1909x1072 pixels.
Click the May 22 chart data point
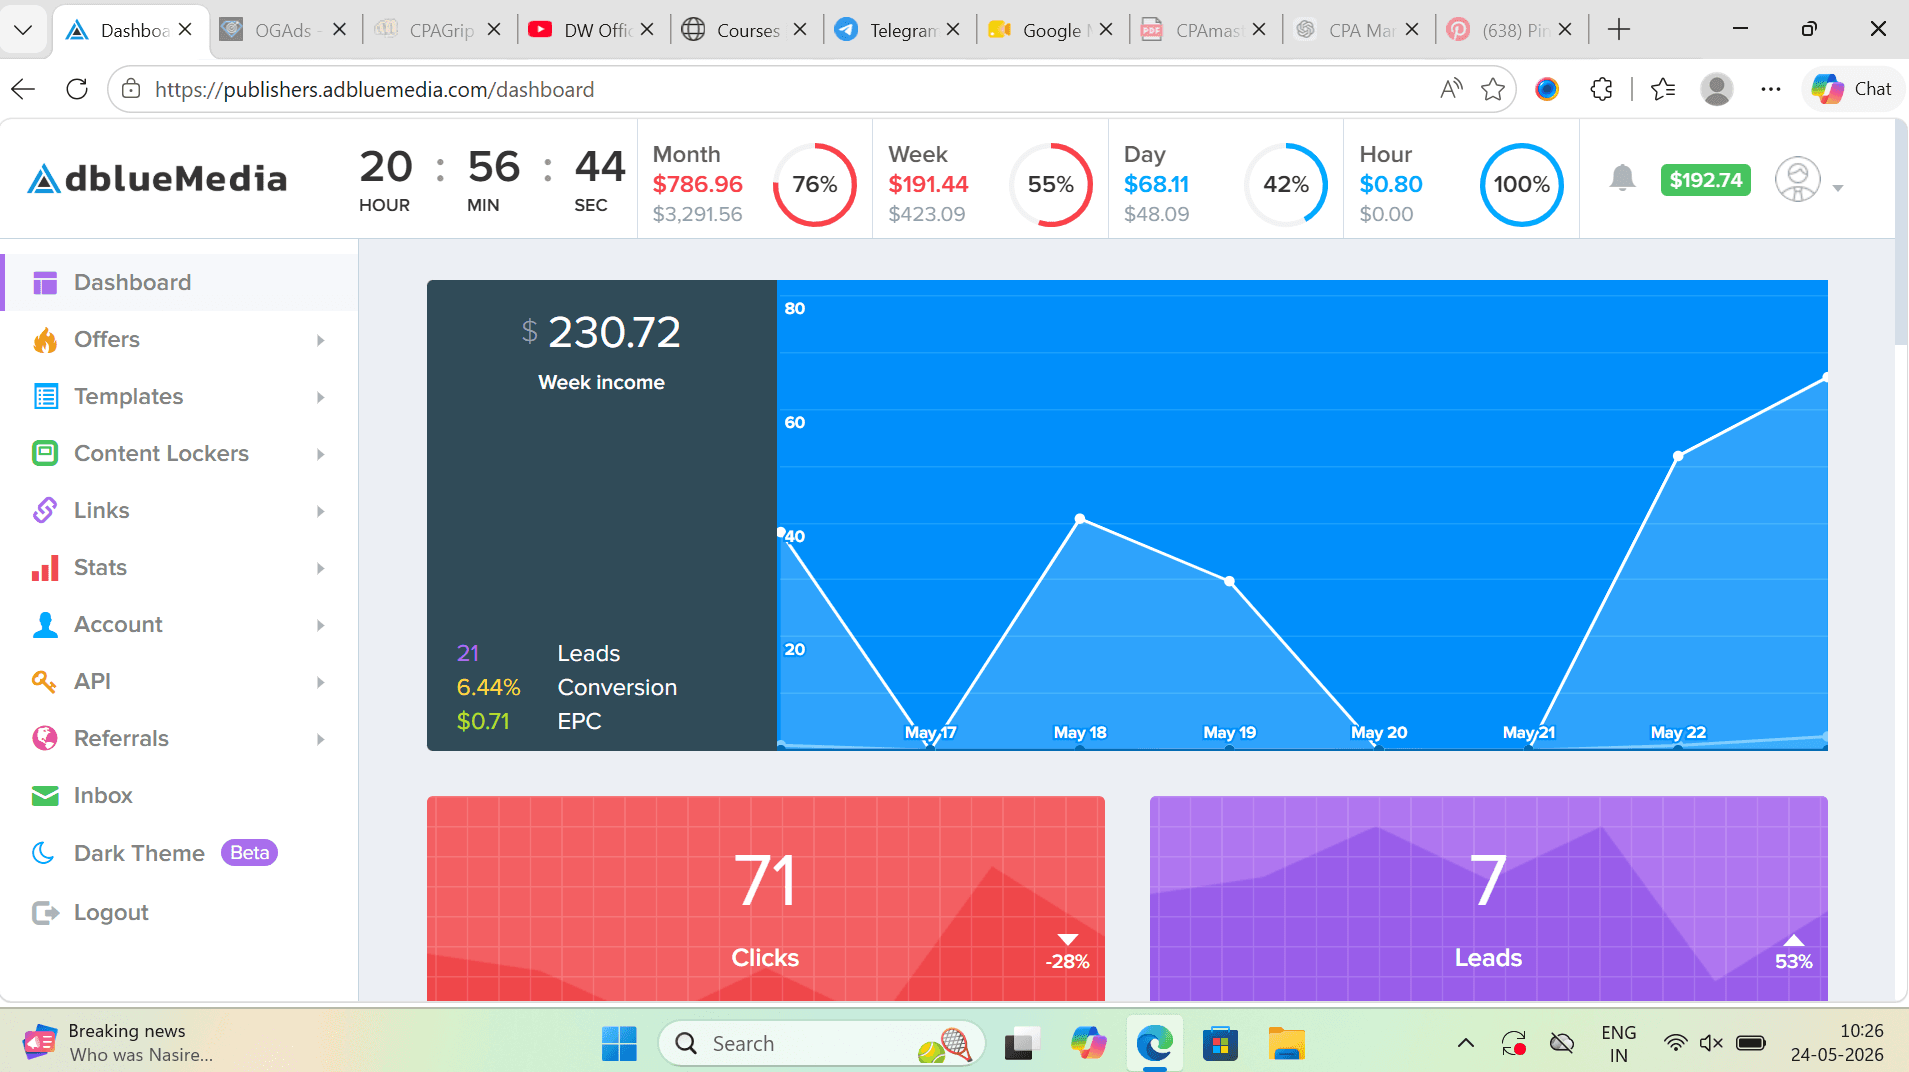tap(1678, 456)
